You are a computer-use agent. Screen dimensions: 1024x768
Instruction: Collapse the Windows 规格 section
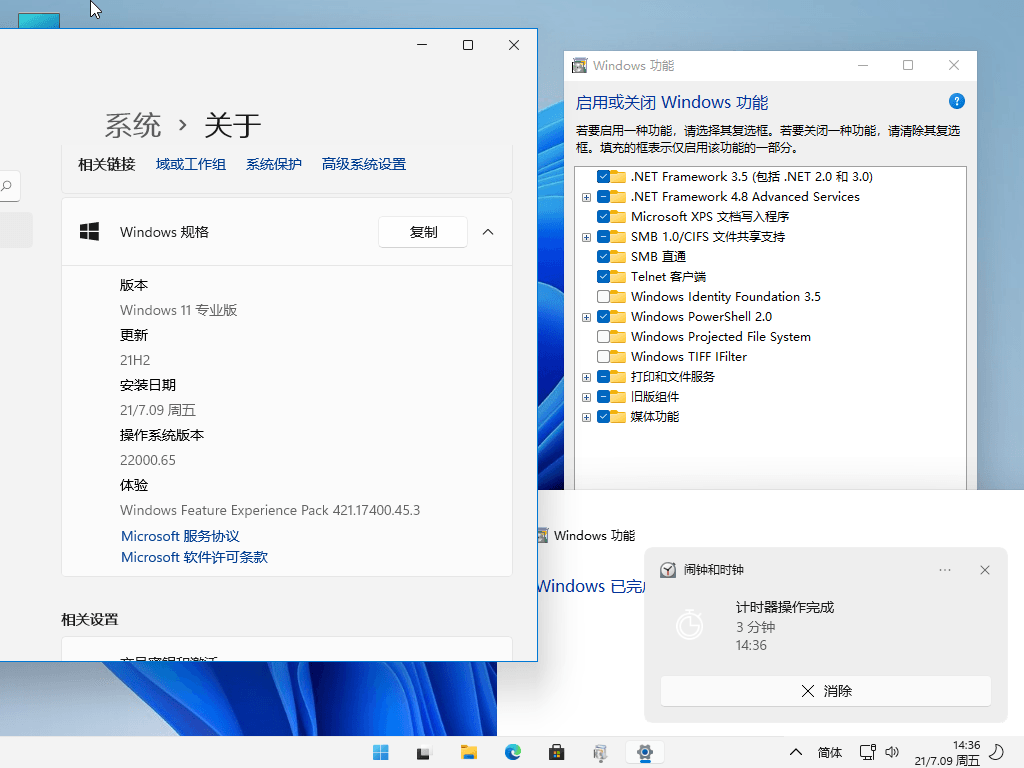(488, 231)
